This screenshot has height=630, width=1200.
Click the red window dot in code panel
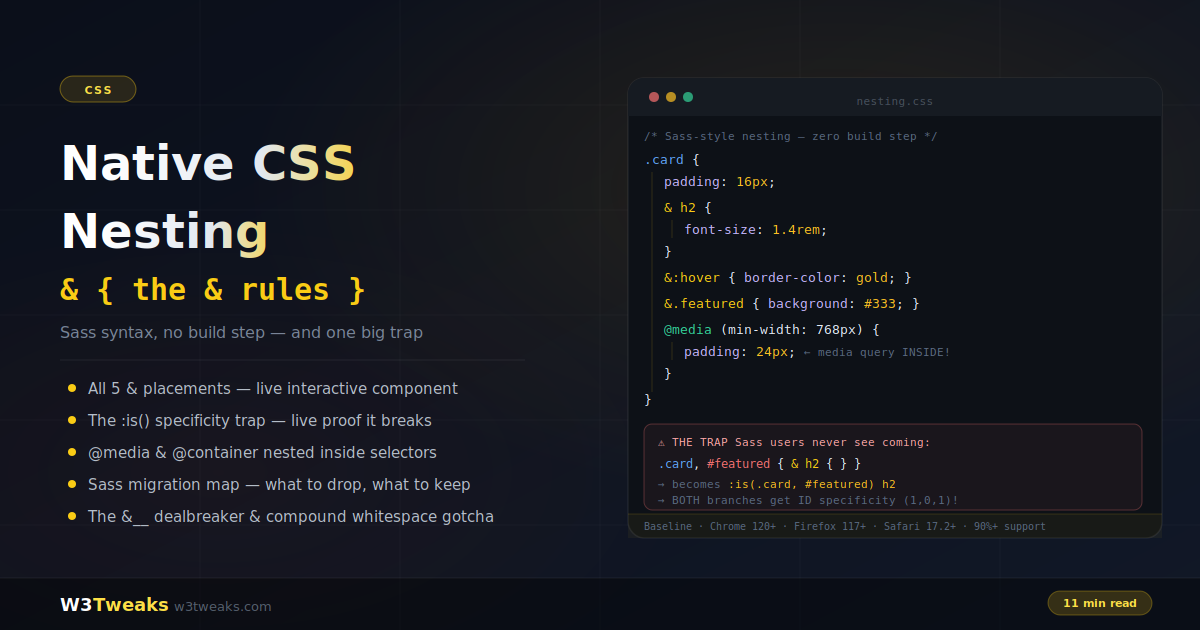point(654,97)
